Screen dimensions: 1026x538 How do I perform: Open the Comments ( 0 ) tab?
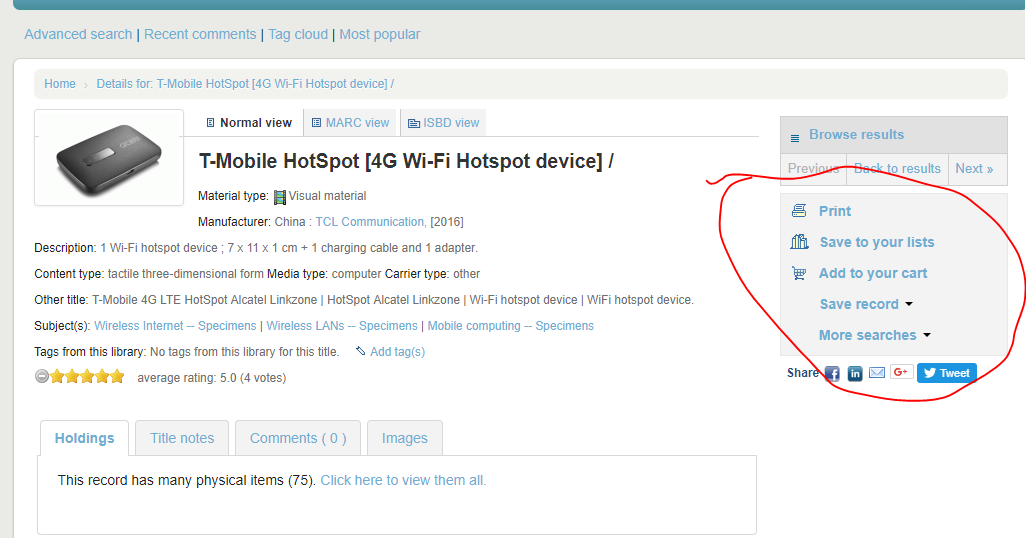pos(298,438)
